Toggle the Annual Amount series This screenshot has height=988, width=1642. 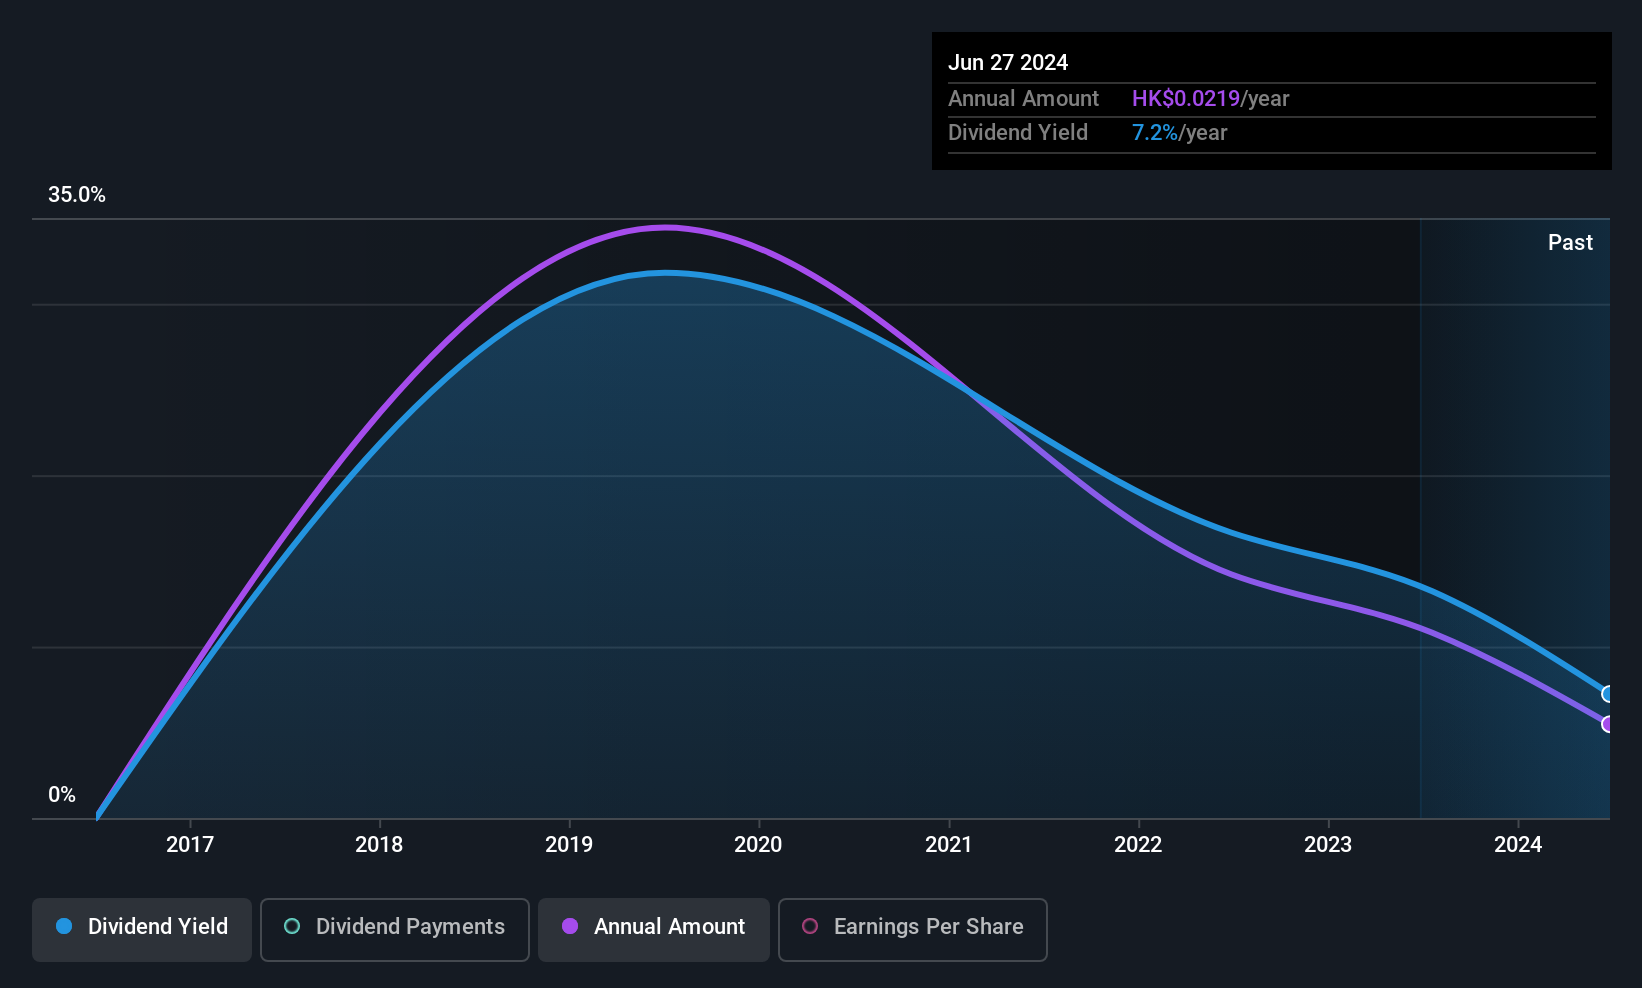[x=654, y=929]
